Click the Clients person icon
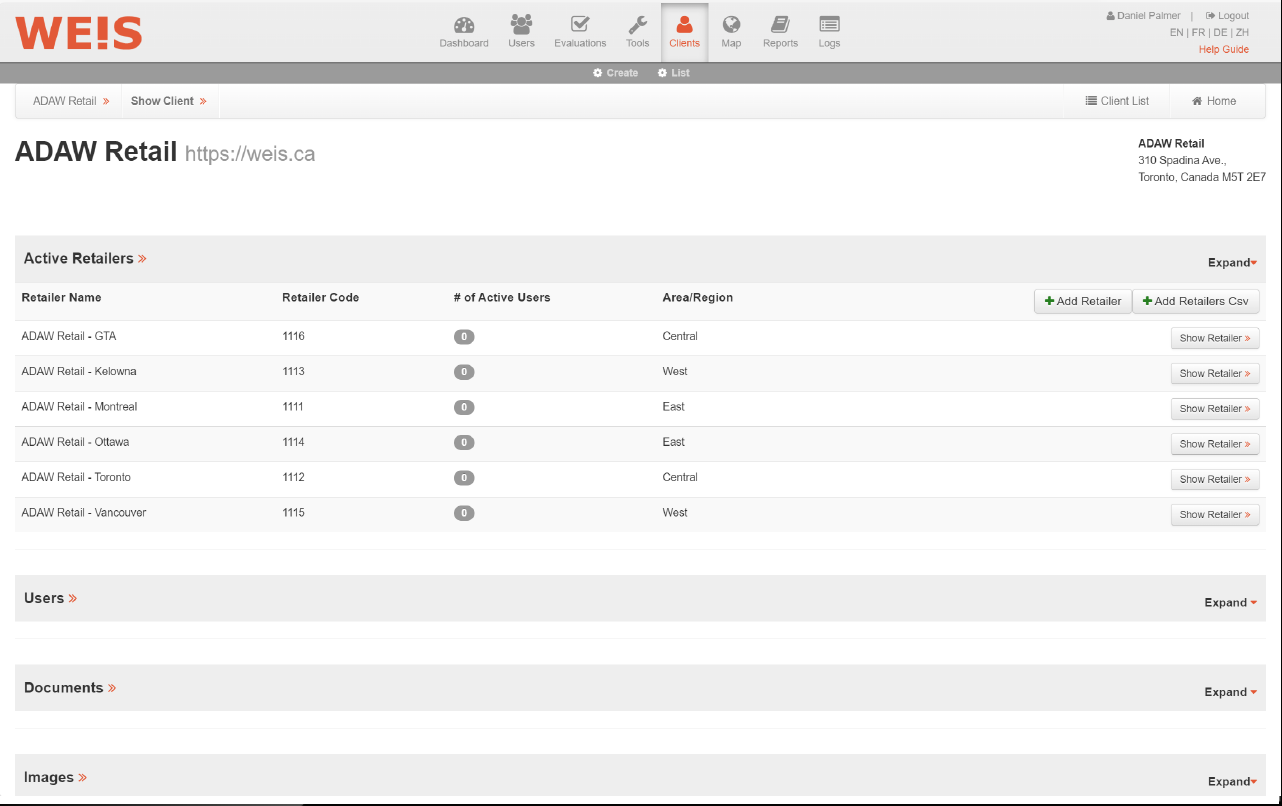 [x=684, y=25]
